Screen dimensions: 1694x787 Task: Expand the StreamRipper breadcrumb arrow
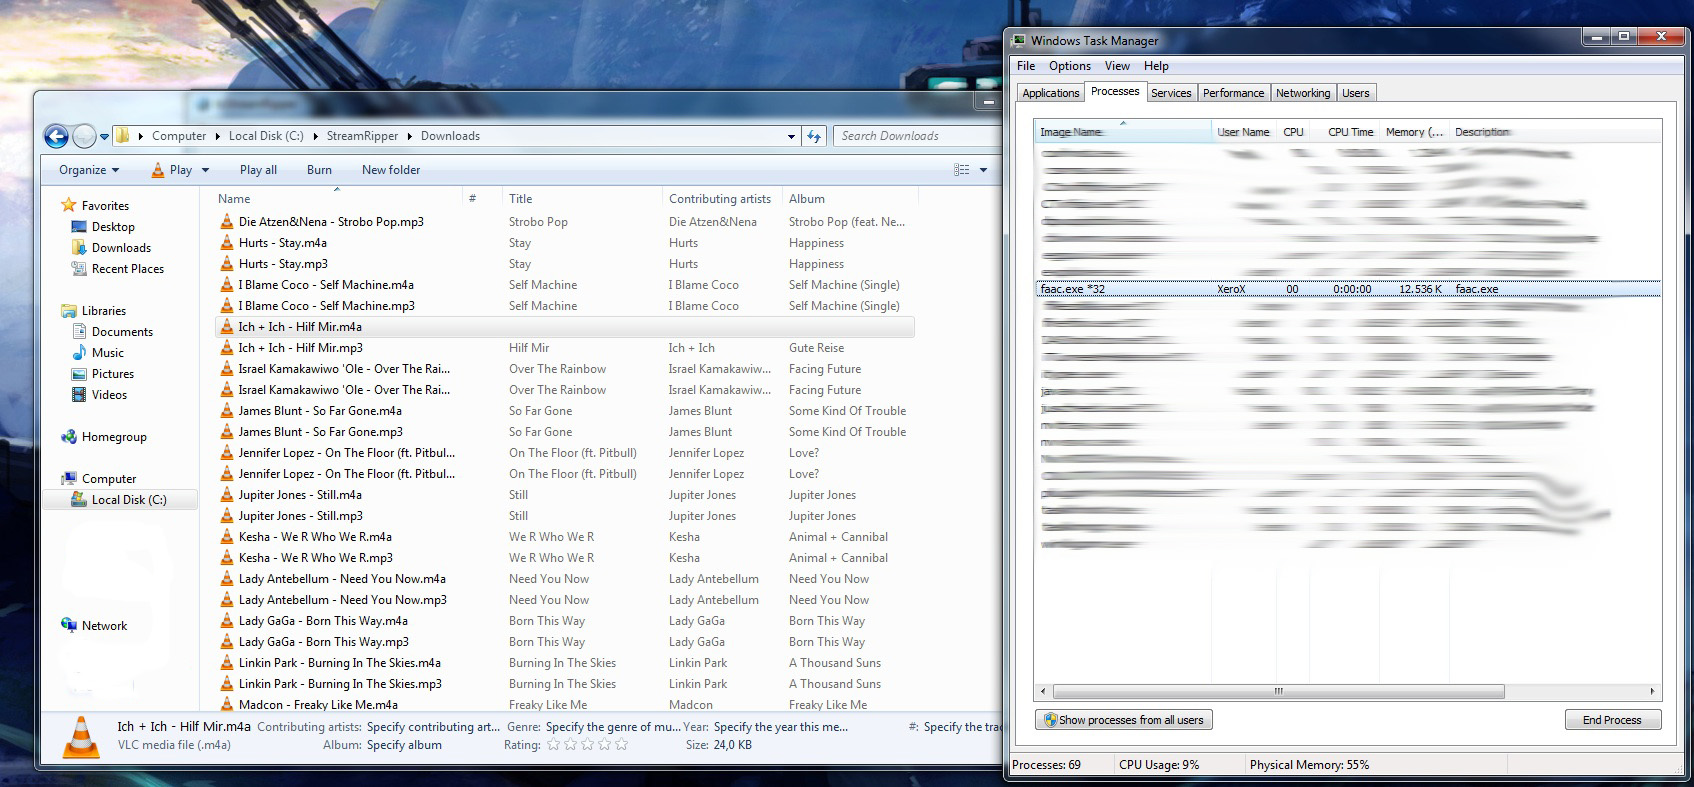[x=409, y=136]
